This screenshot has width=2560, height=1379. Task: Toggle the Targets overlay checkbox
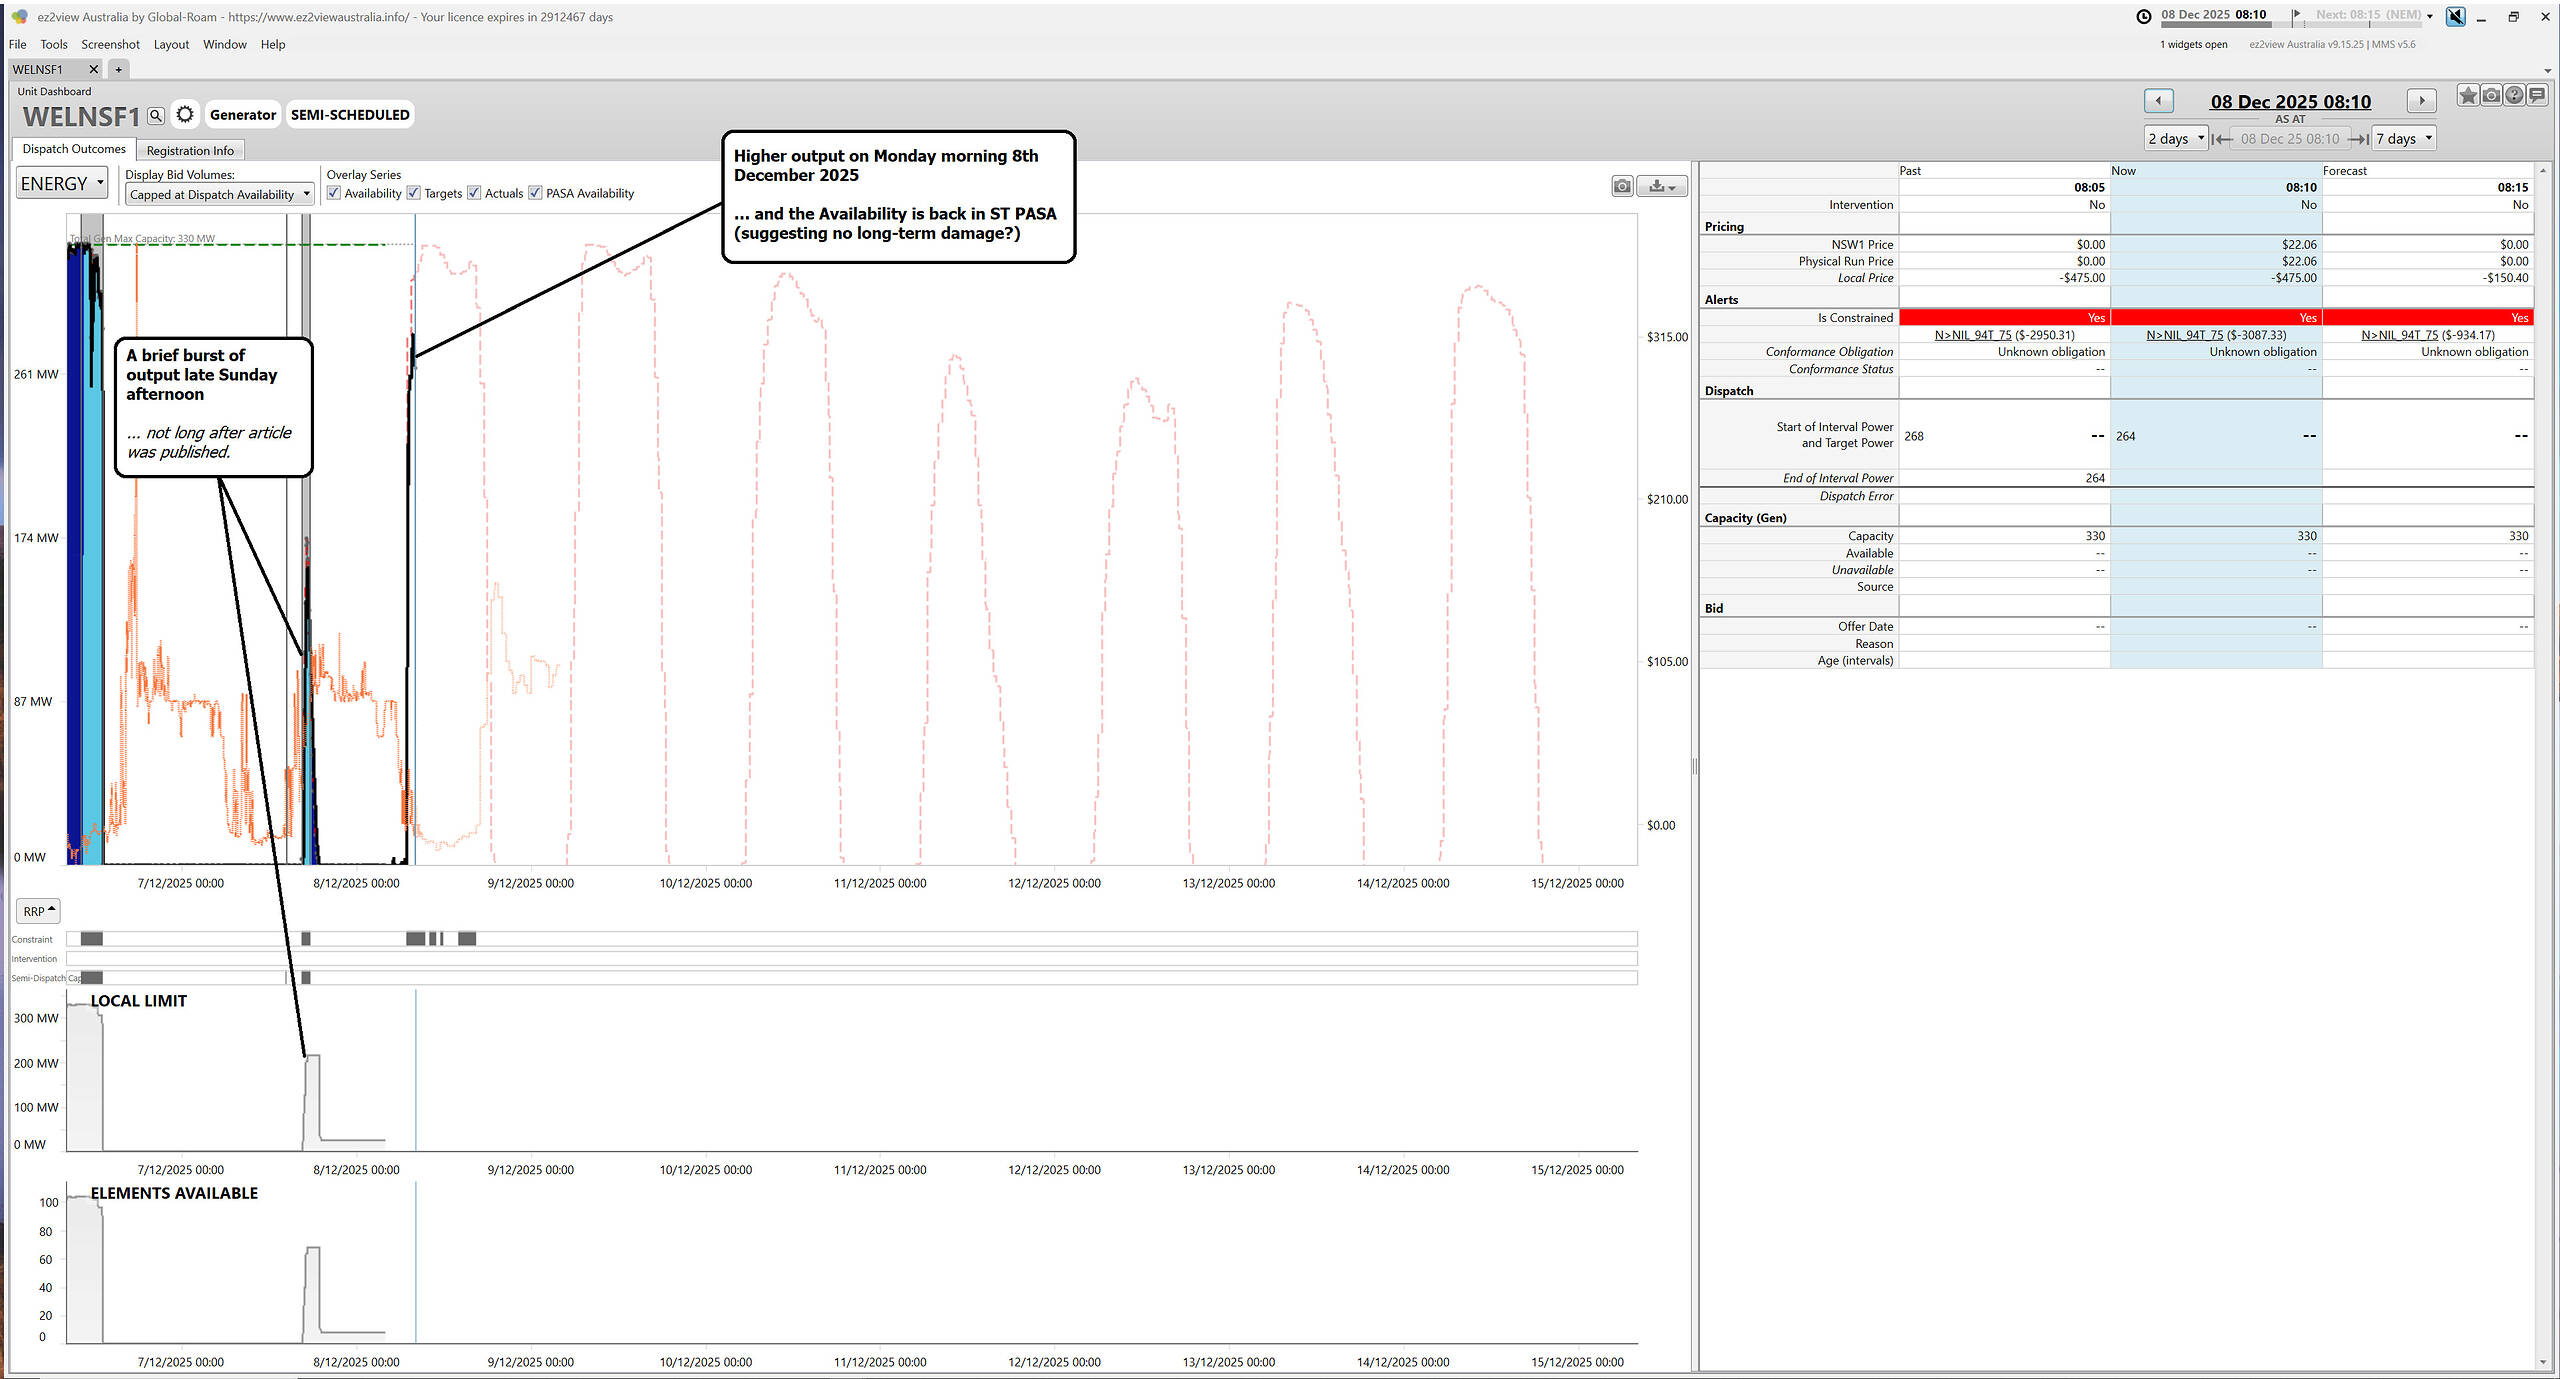pyautogui.click(x=414, y=193)
